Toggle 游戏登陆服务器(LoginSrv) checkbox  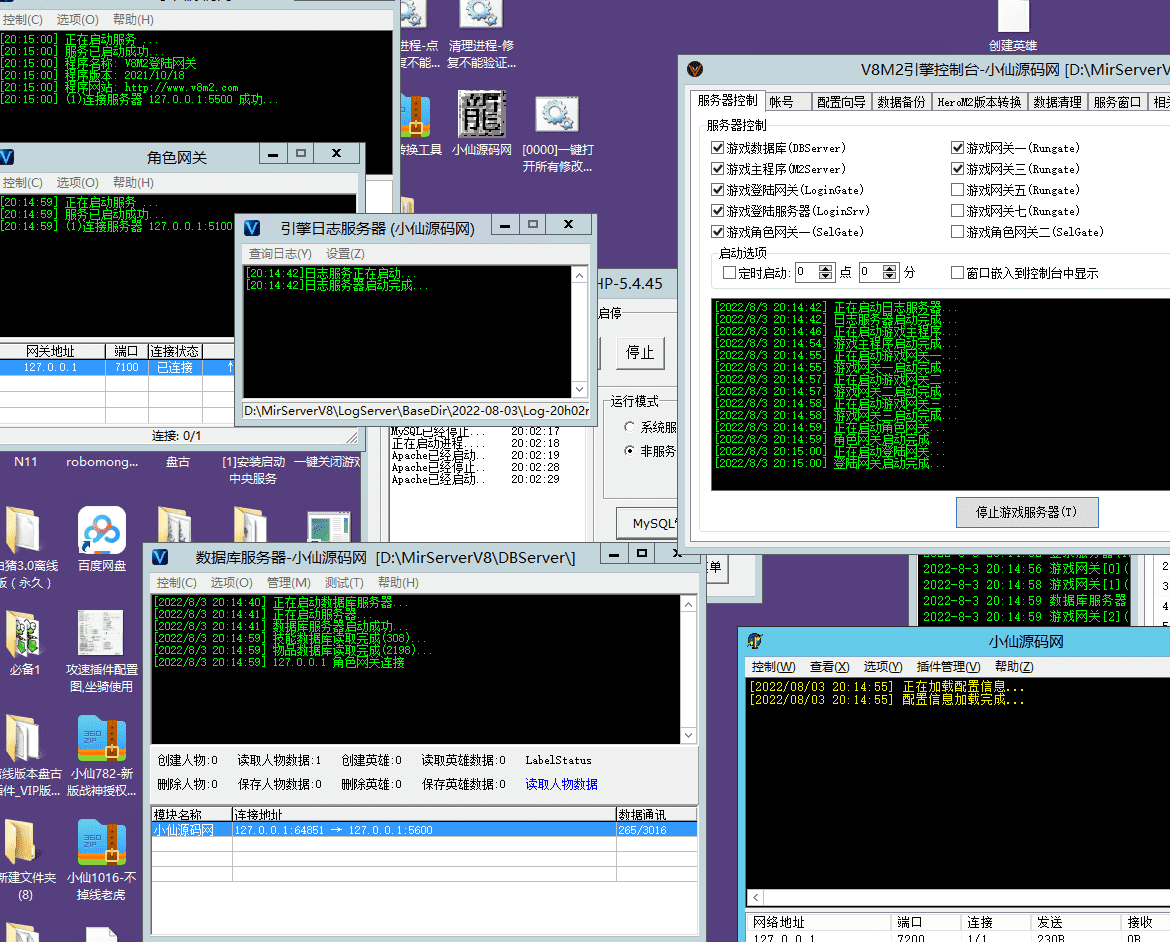click(718, 210)
